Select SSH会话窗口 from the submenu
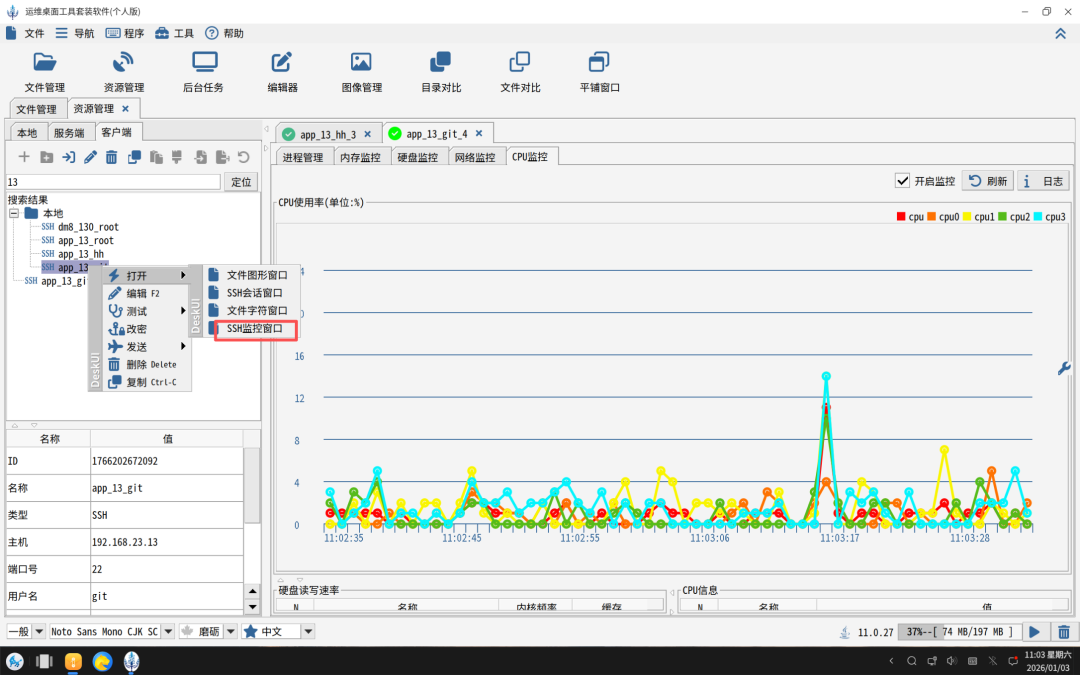The height and width of the screenshot is (675, 1080). tap(251, 293)
